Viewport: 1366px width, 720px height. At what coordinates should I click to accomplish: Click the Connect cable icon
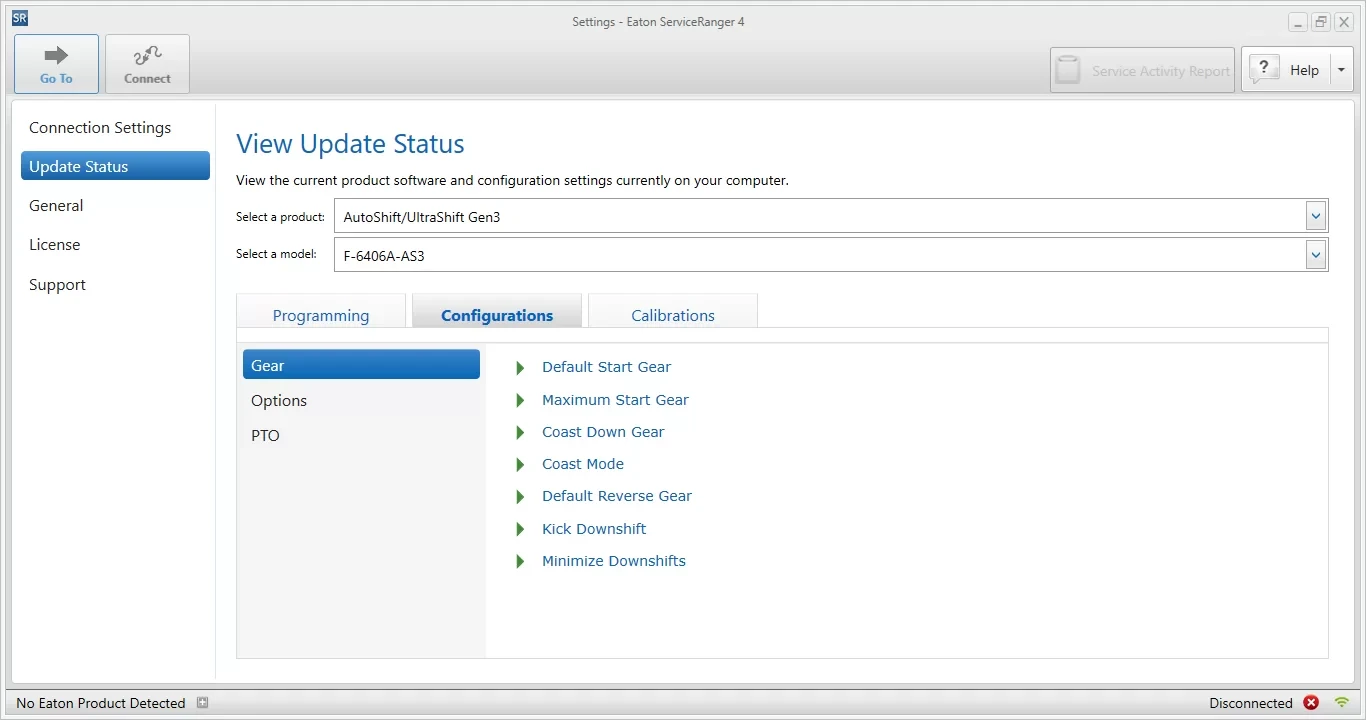(x=147, y=57)
